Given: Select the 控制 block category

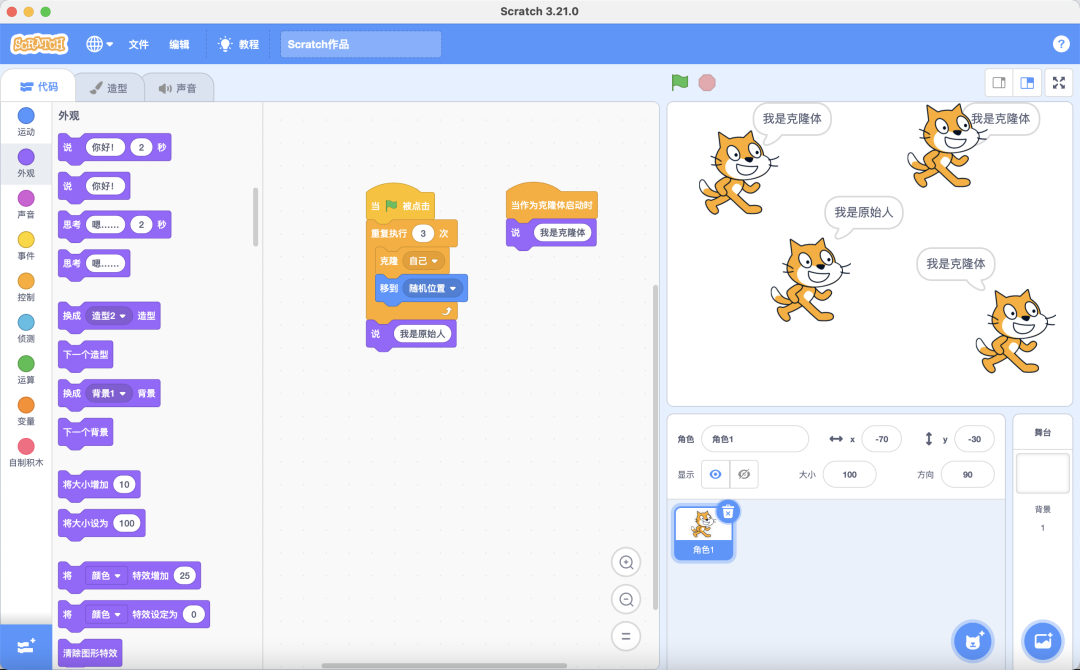Looking at the screenshot, I should [x=26, y=287].
